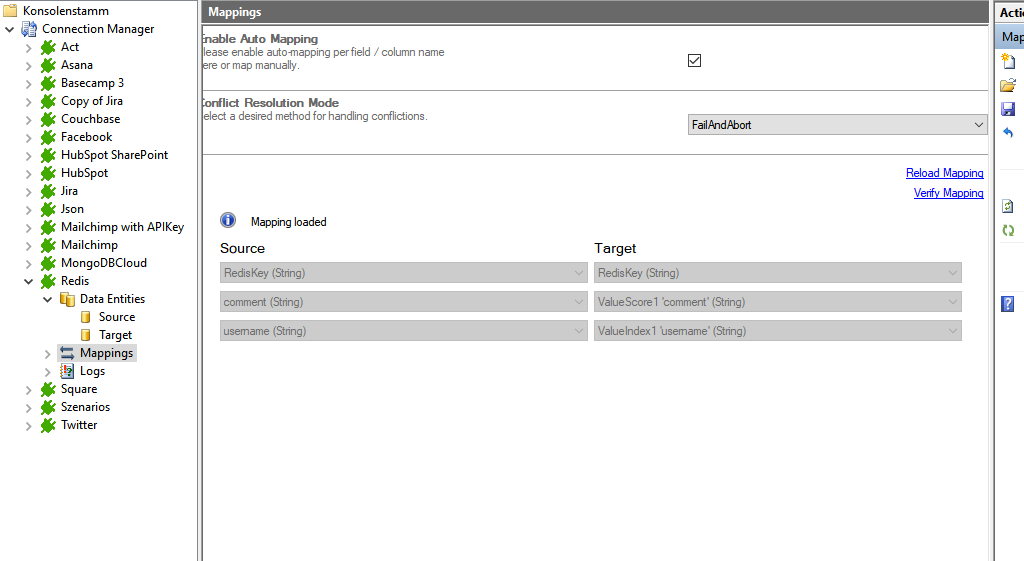This screenshot has height=561, width=1024.
Task: Open the Conflict Resolution Mode dropdown
Action: click(x=837, y=125)
